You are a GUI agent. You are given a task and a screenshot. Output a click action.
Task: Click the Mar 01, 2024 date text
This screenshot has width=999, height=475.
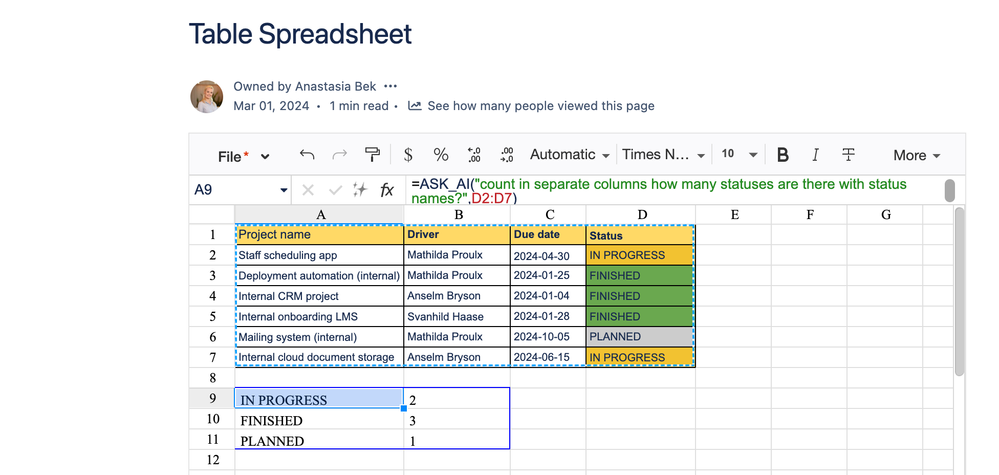(271, 106)
